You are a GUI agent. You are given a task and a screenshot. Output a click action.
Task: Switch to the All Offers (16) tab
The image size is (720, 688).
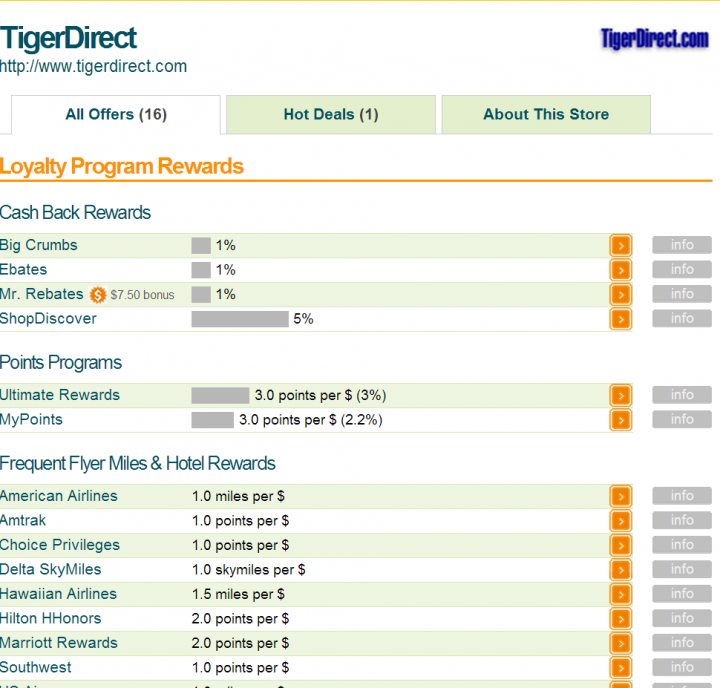pyautogui.click(x=116, y=114)
